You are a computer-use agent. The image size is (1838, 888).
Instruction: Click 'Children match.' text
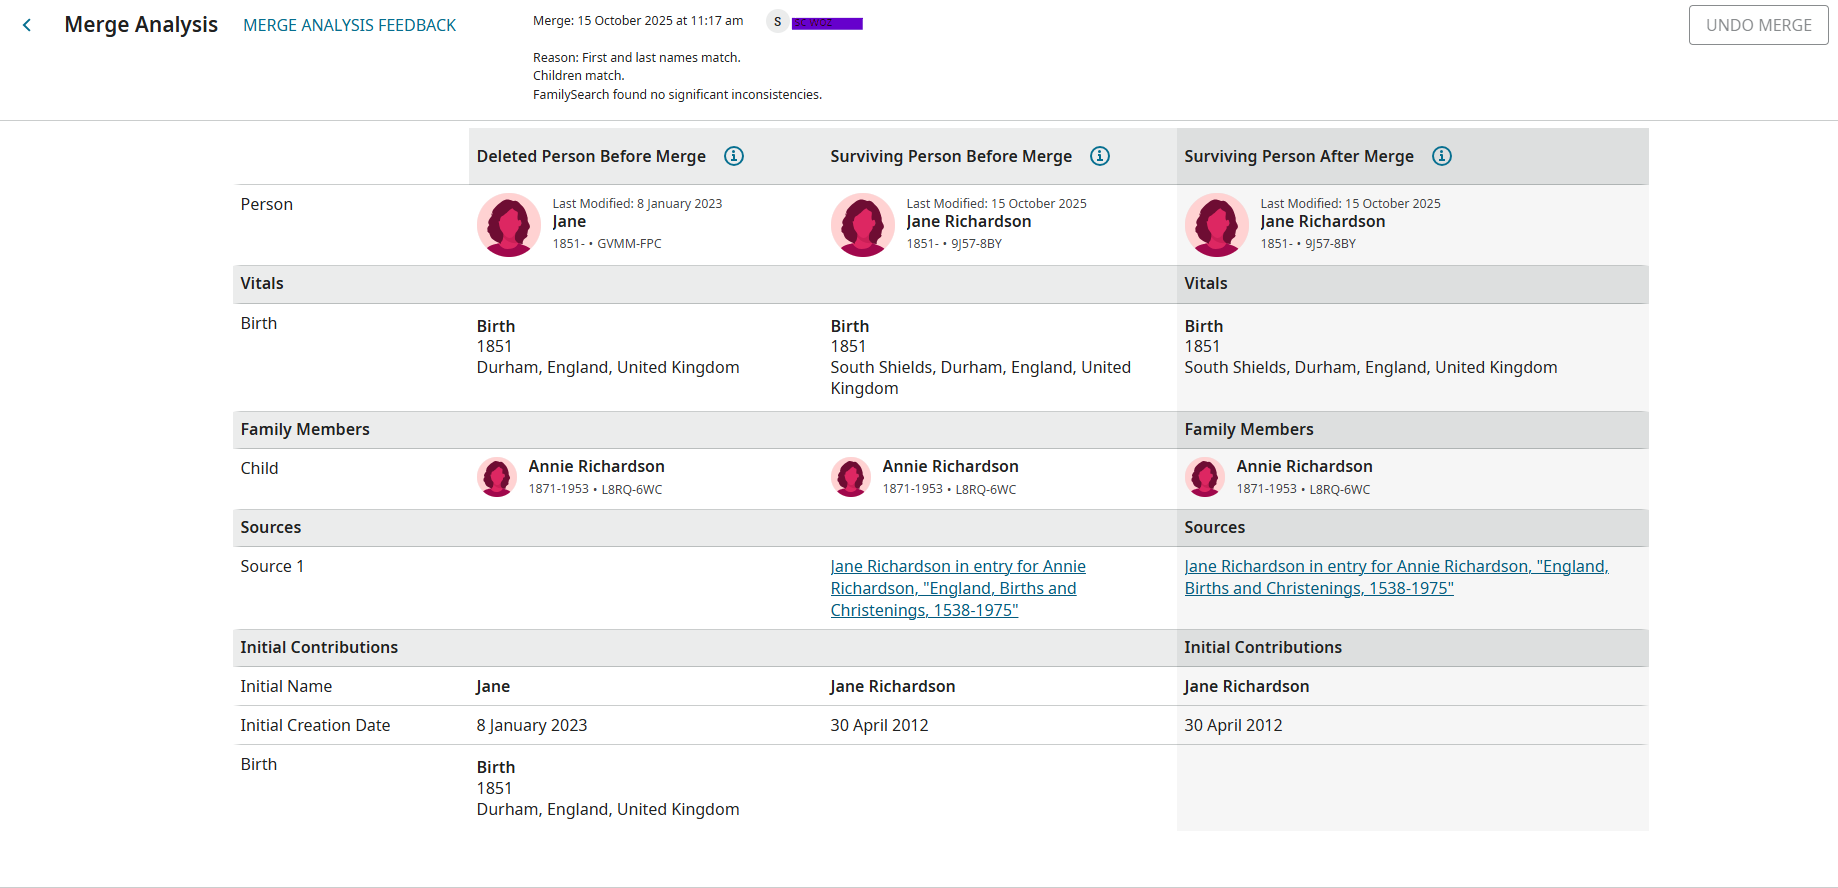(x=579, y=76)
